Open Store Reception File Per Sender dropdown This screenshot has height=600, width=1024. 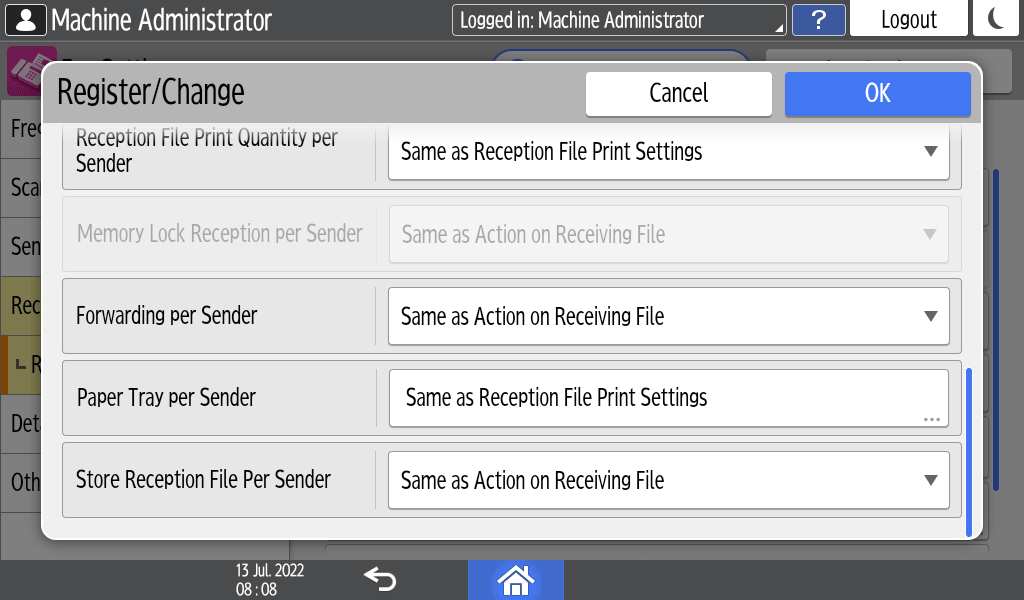(x=668, y=480)
